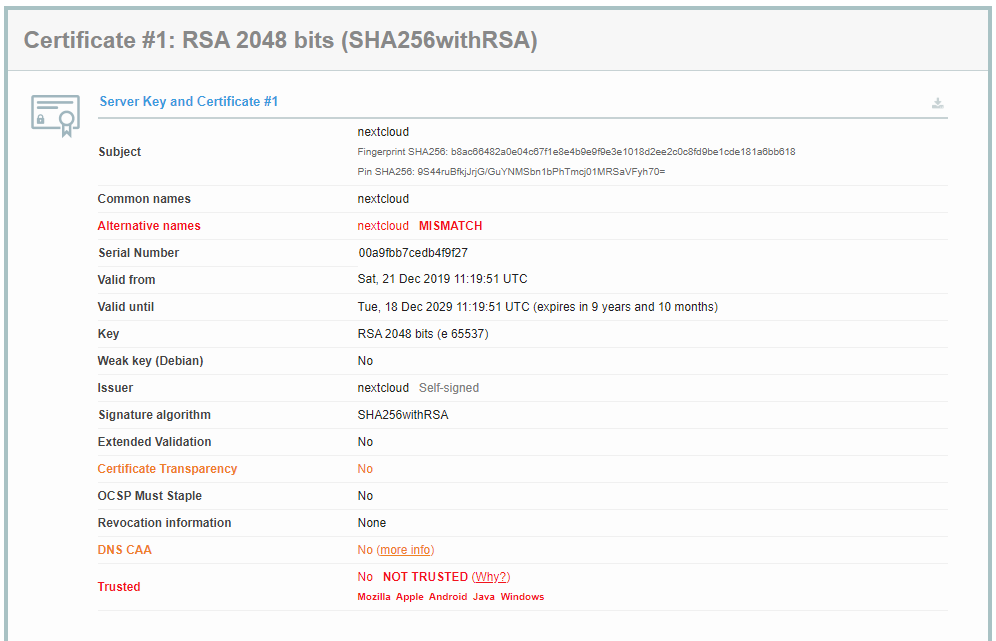Click the Self-signed issuer note
This screenshot has width=996, height=641.
point(448,388)
